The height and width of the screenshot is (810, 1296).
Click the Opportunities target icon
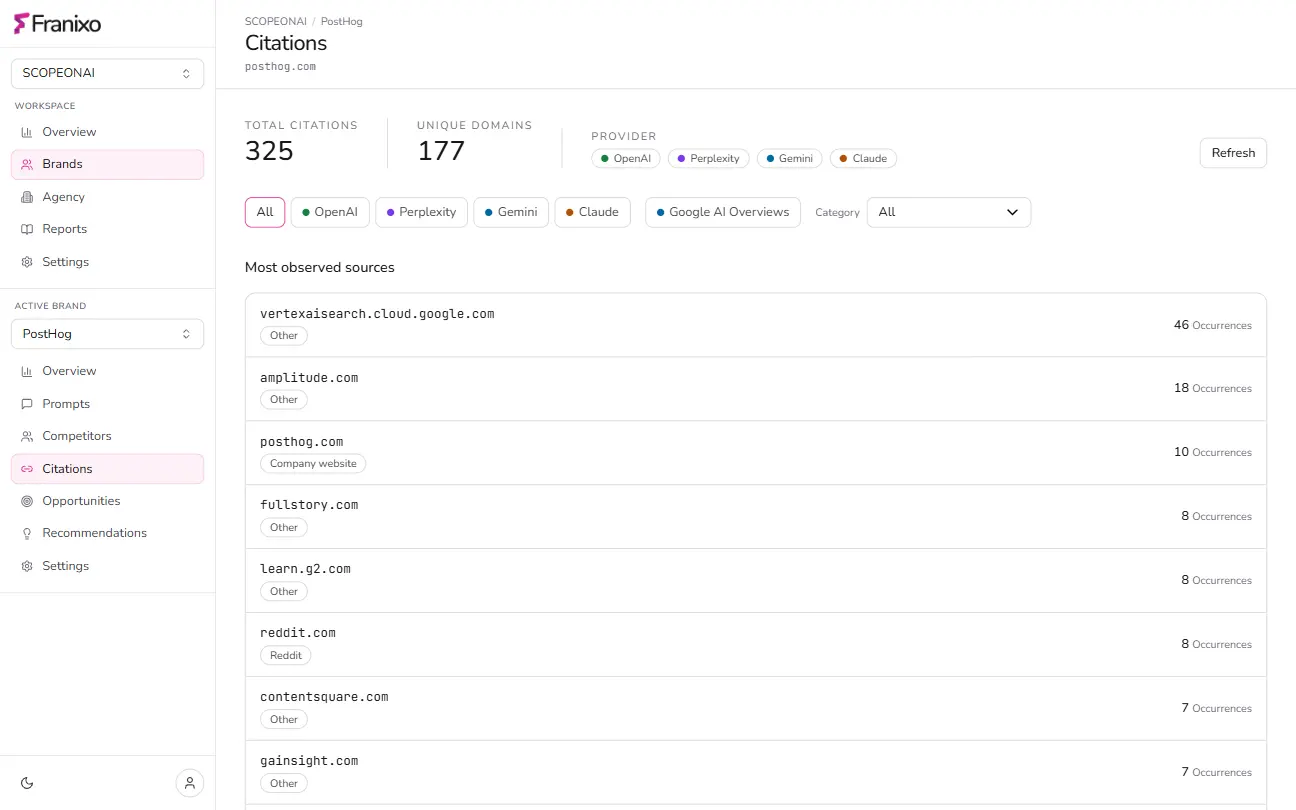pos(27,501)
